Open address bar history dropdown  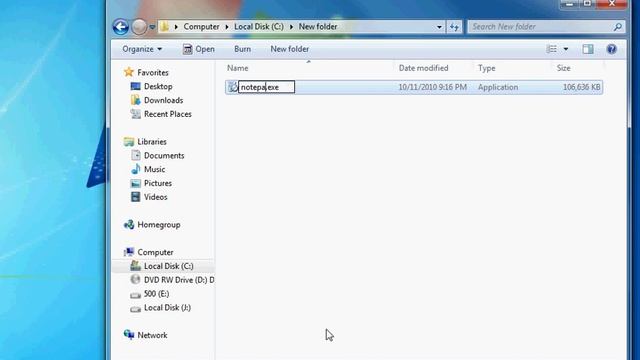pyautogui.click(x=439, y=27)
